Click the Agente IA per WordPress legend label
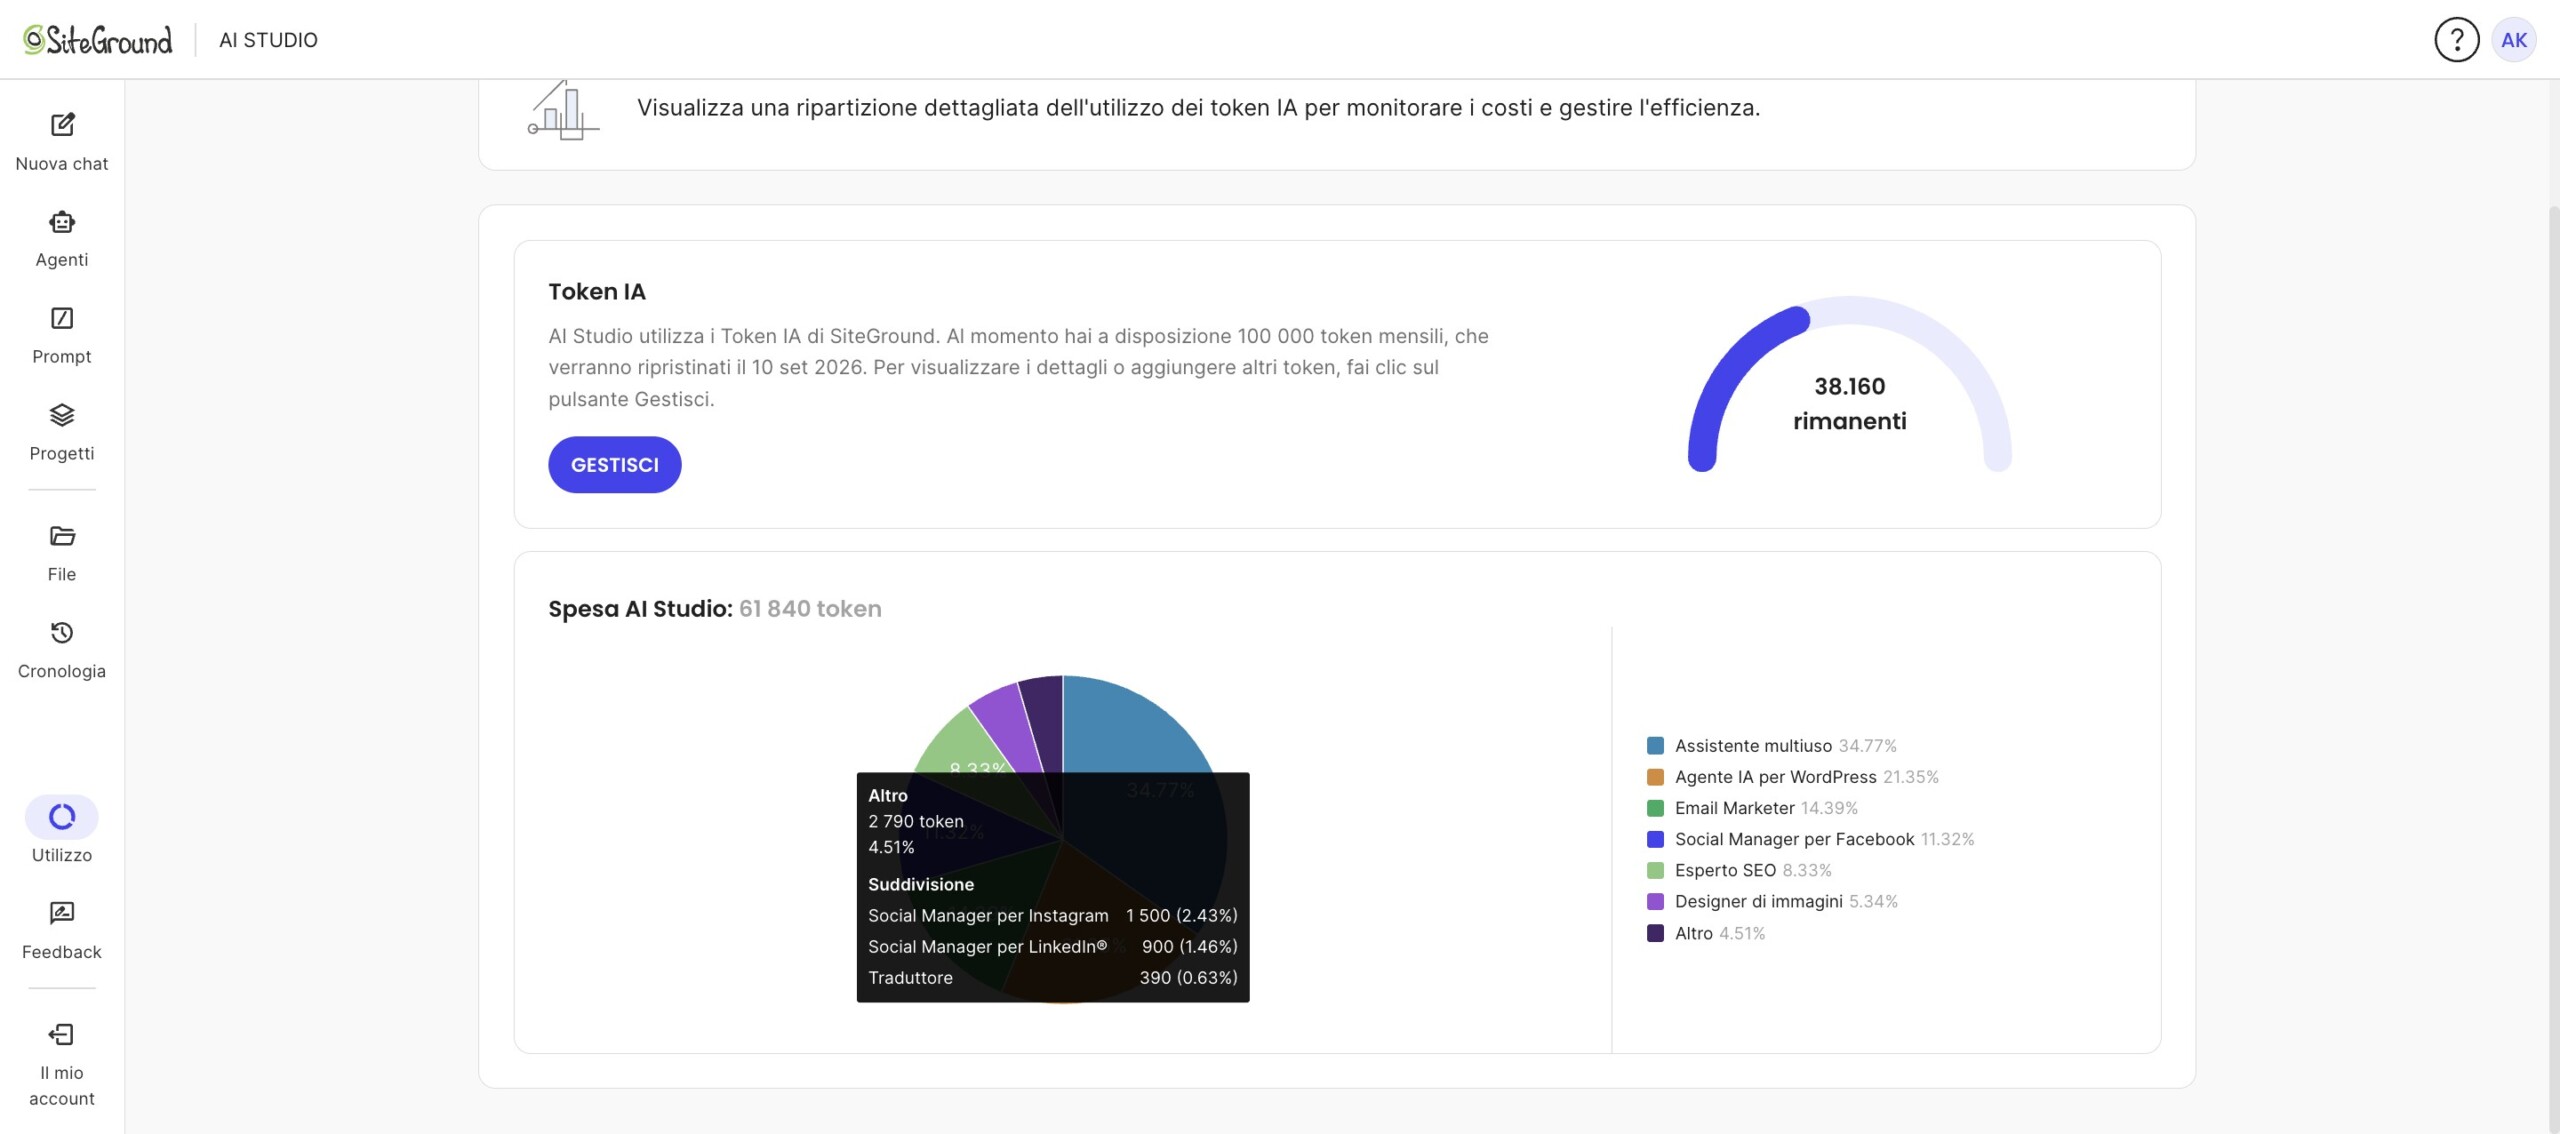2560x1134 pixels. click(x=1775, y=777)
